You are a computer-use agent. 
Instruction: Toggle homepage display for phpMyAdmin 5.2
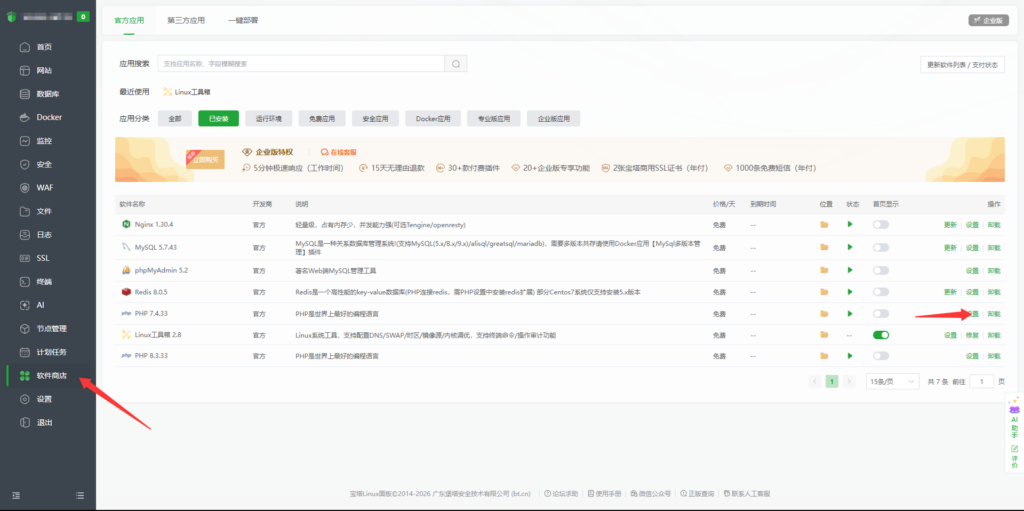881,270
